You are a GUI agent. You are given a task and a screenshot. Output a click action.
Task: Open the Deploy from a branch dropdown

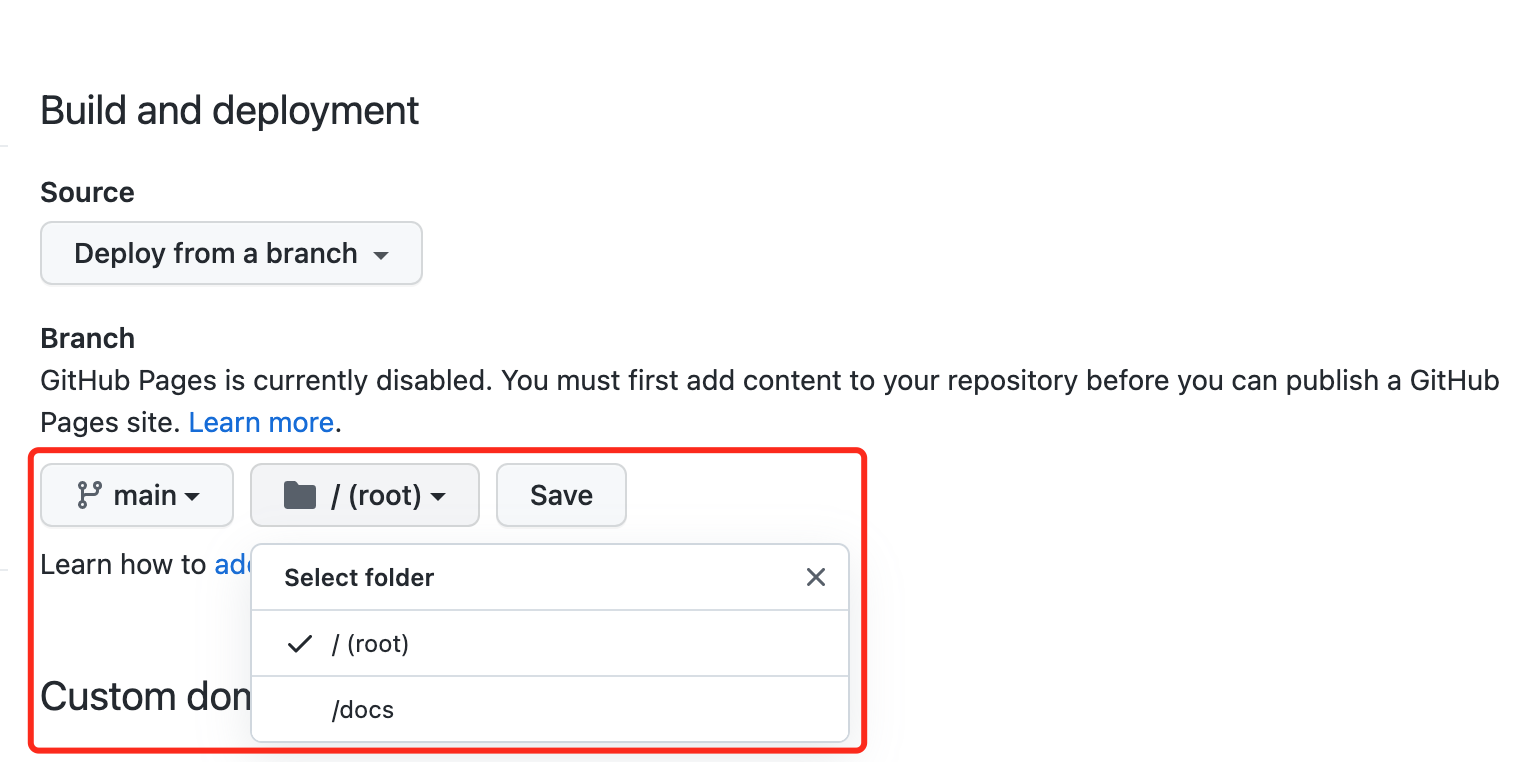coord(231,253)
